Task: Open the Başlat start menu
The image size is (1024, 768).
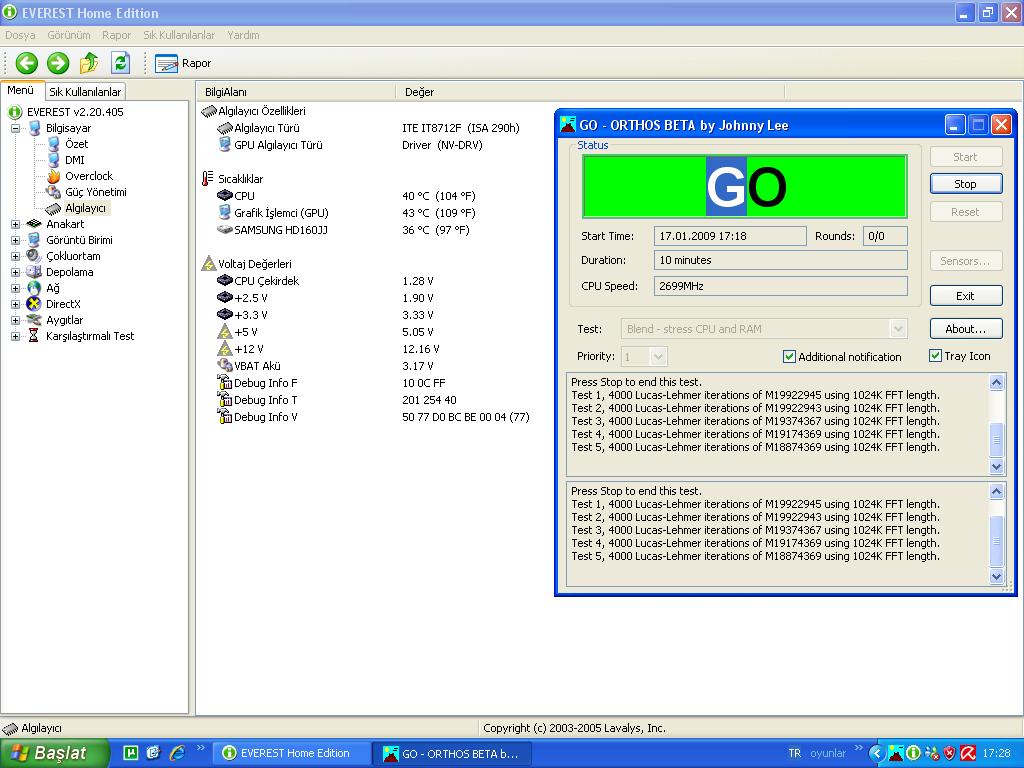Action: tap(54, 753)
